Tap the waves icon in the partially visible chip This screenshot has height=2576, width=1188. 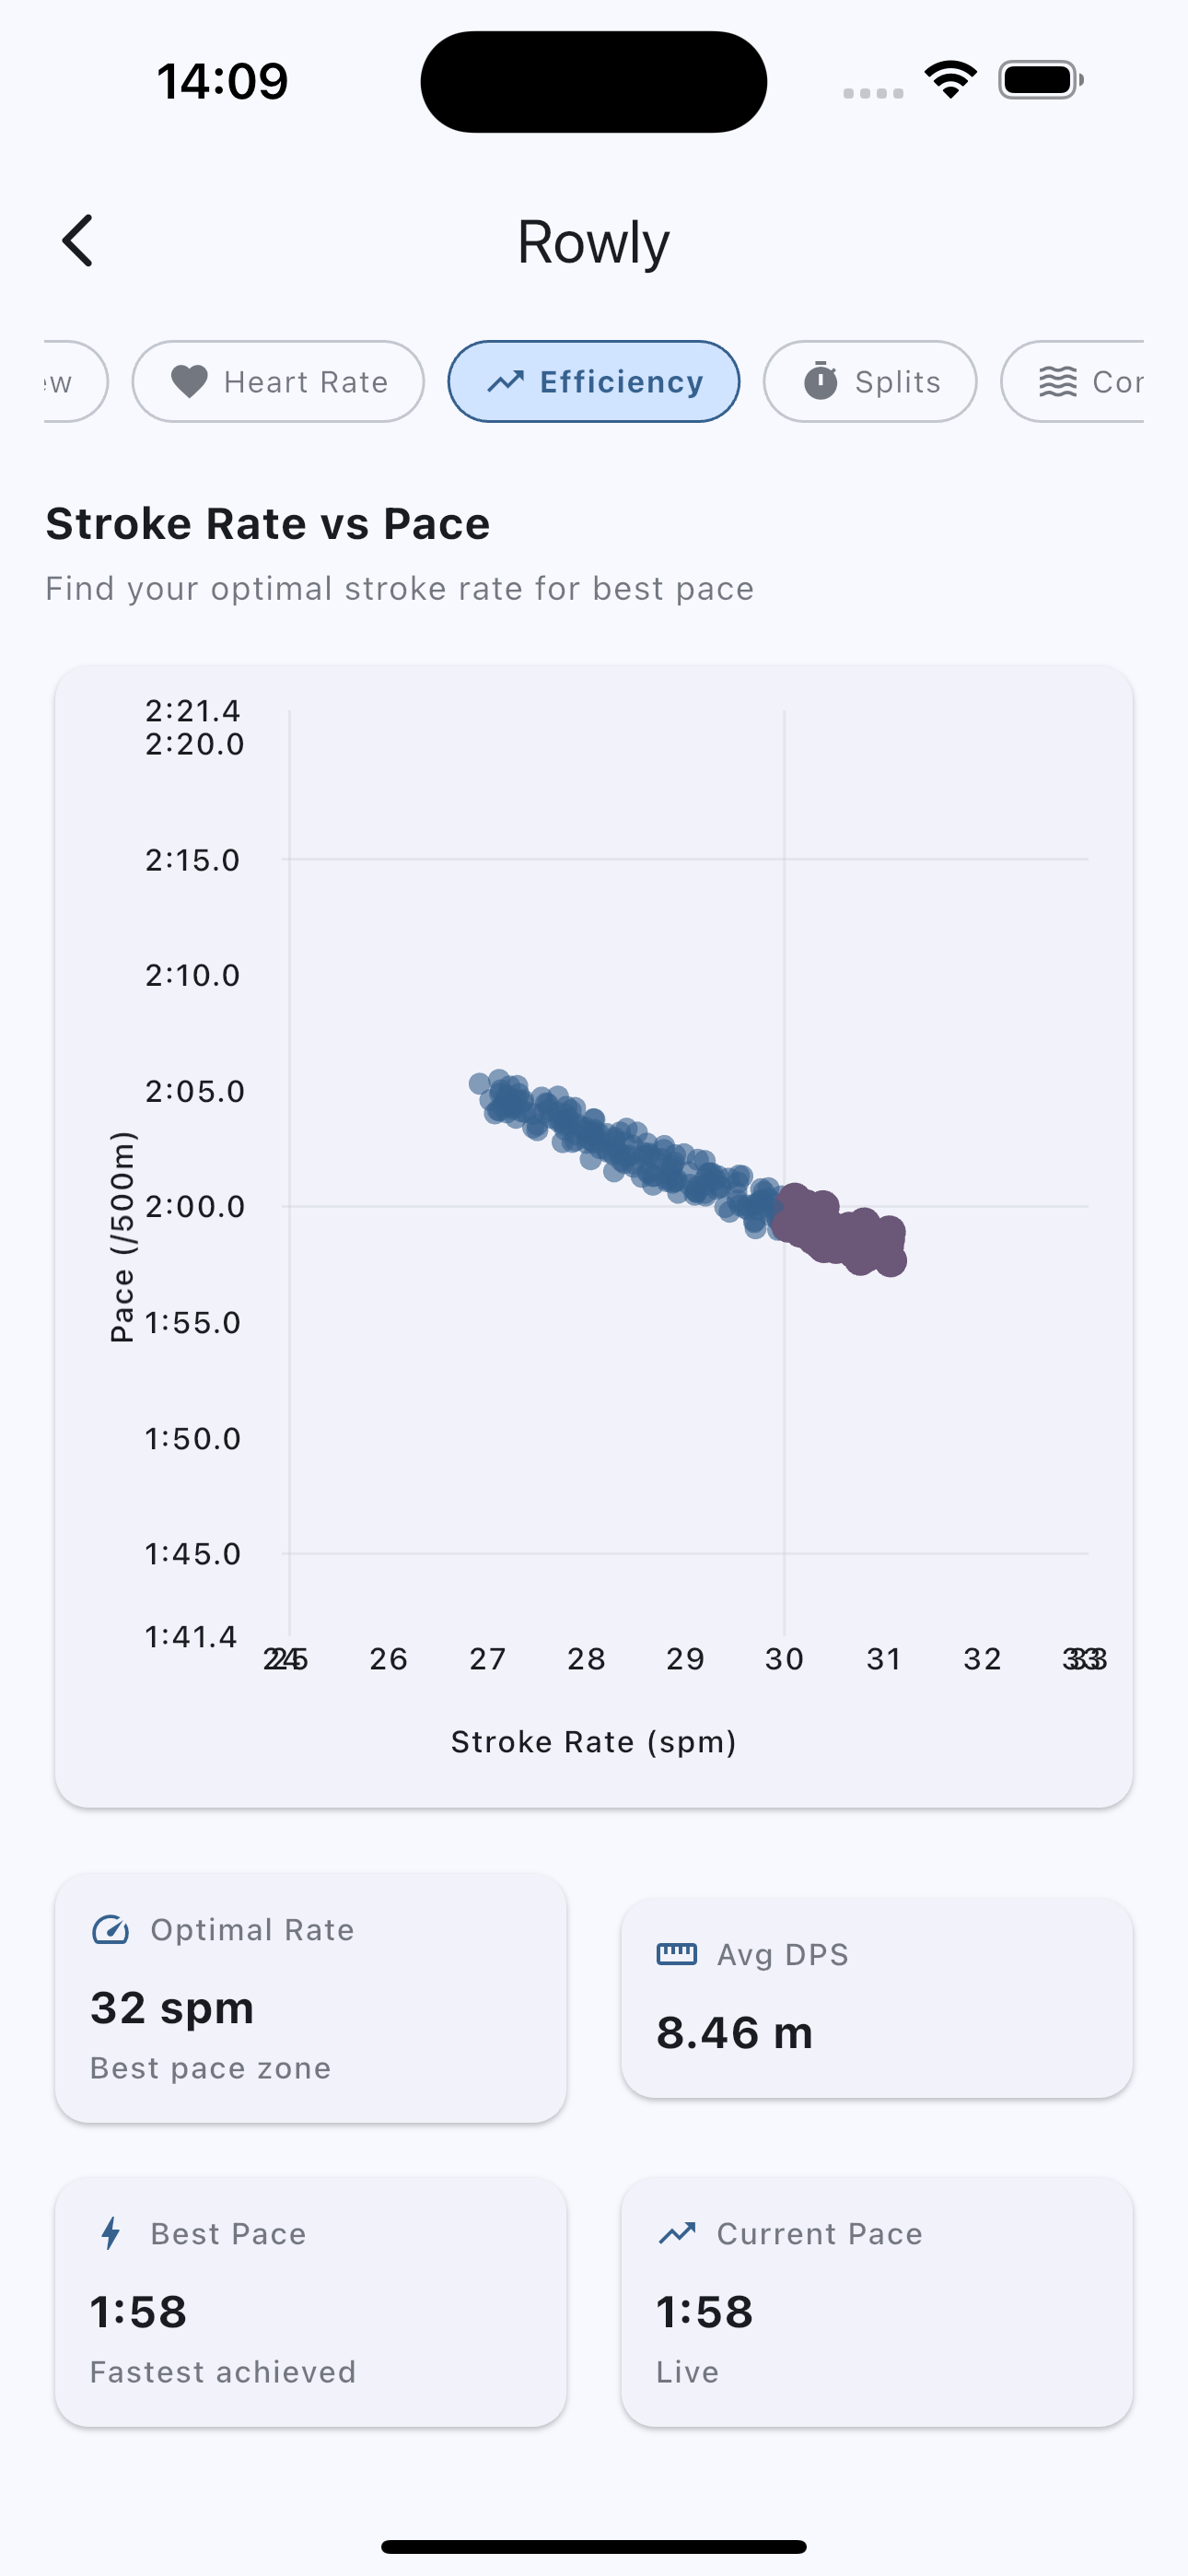coord(1057,382)
